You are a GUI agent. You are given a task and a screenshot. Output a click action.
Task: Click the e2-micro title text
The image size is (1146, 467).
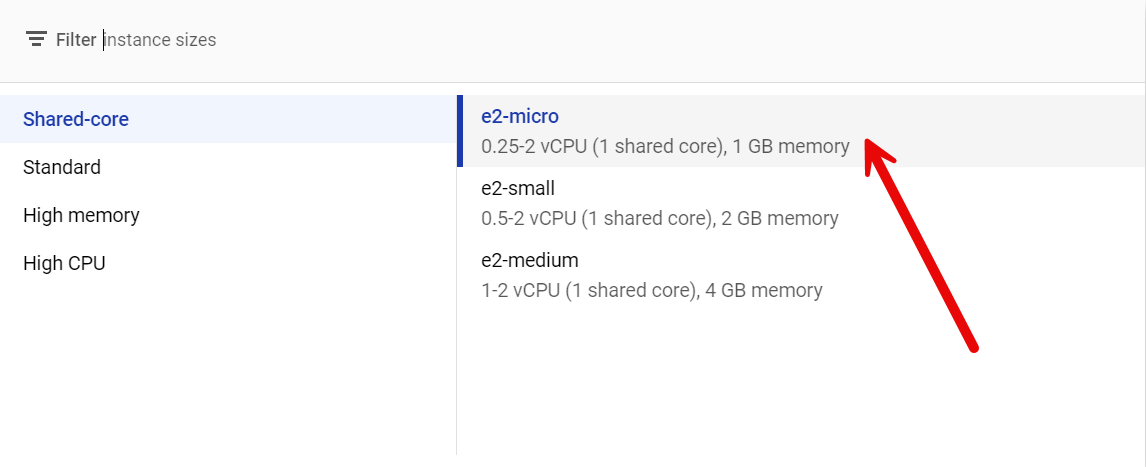pyautogui.click(x=520, y=116)
